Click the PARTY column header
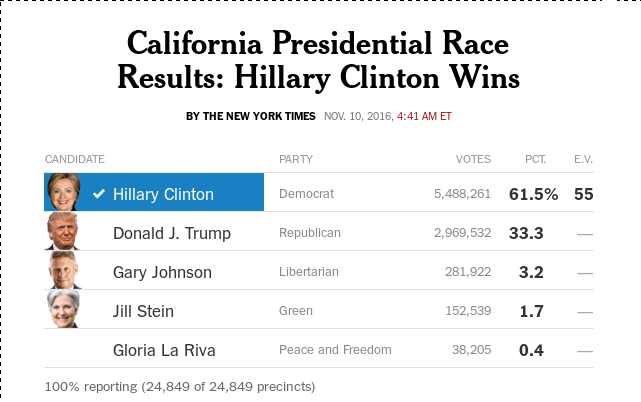641x402 pixels. 295,159
